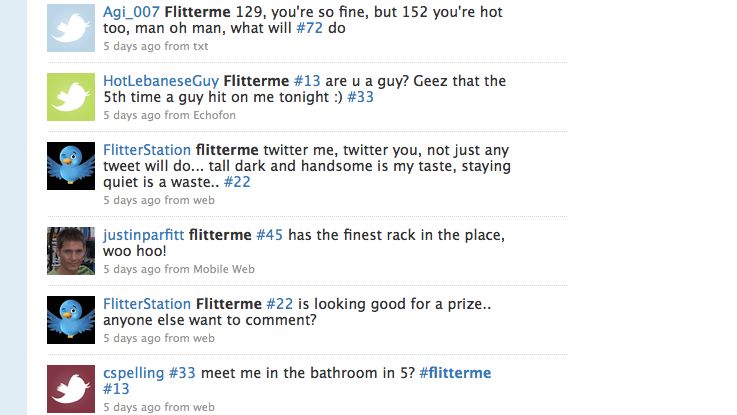Click FlitterStation avatar beside the prize tweet
Viewport: 737px width, 415px height.
(x=71, y=320)
